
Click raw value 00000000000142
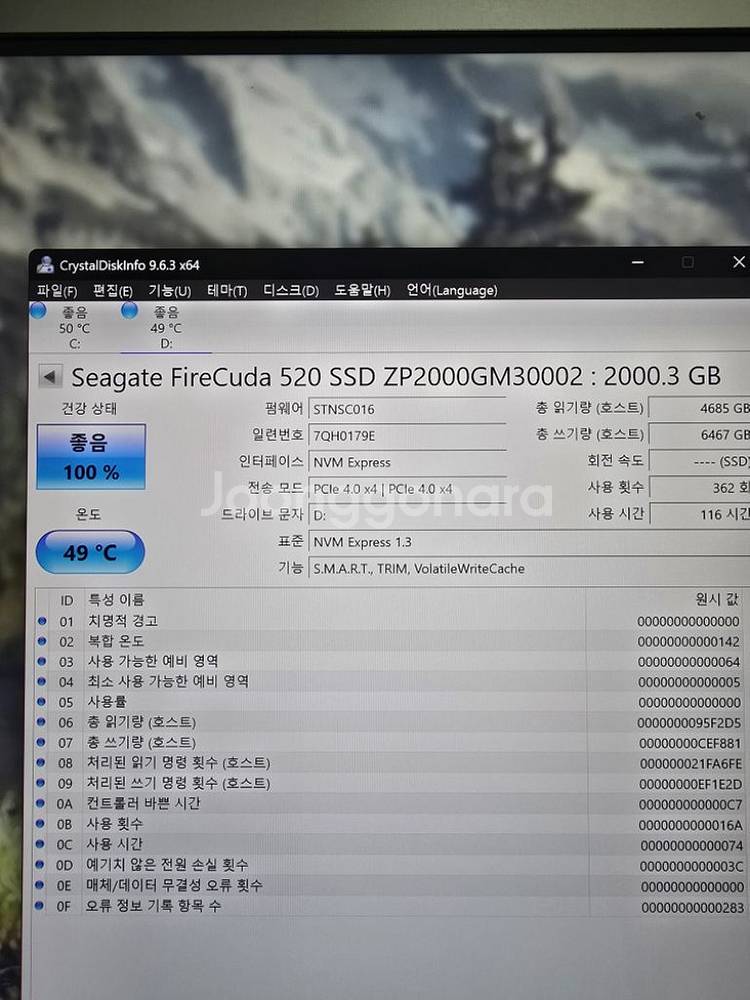pyautogui.click(x=689, y=642)
